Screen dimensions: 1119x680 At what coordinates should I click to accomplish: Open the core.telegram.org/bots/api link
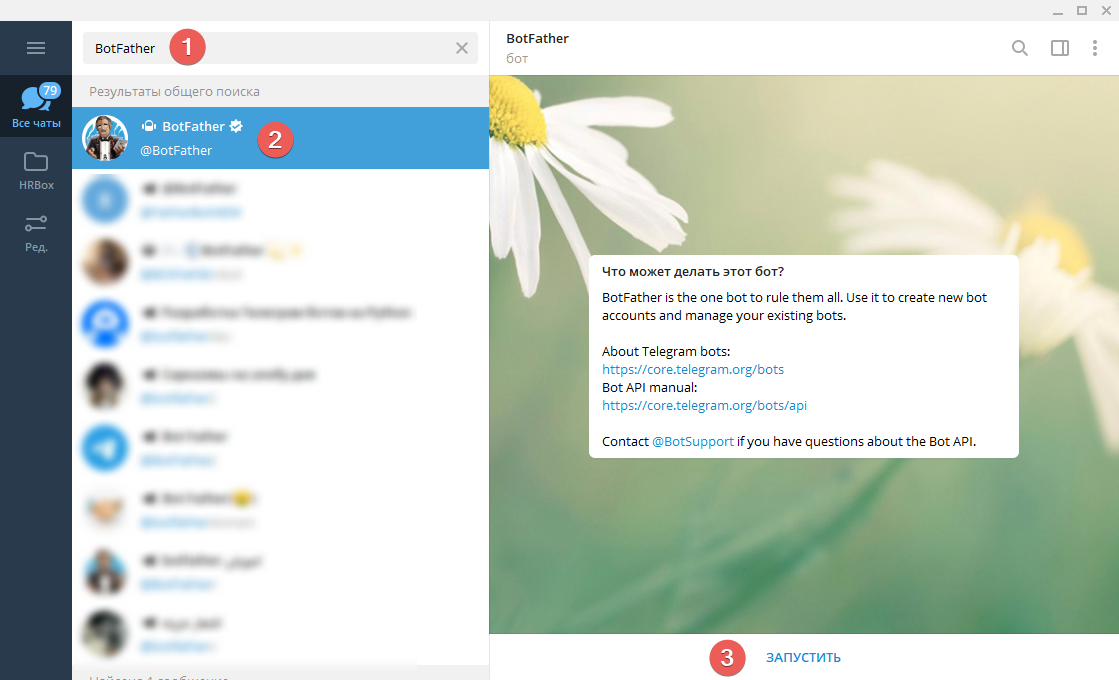pyautogui.click(x=704, y=405)
